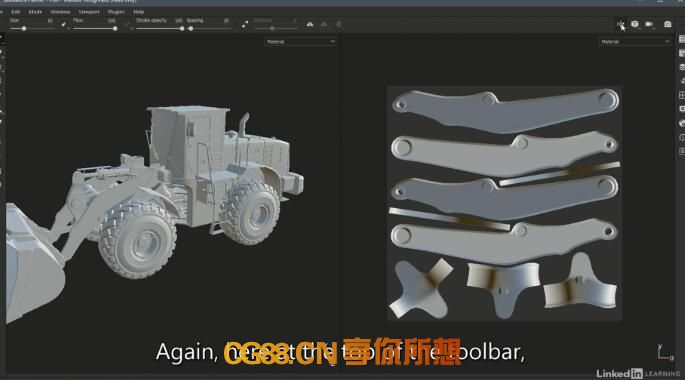Expand the right viewport Material dropdown
Screen dimensions: 685x380
pos(635,41)
